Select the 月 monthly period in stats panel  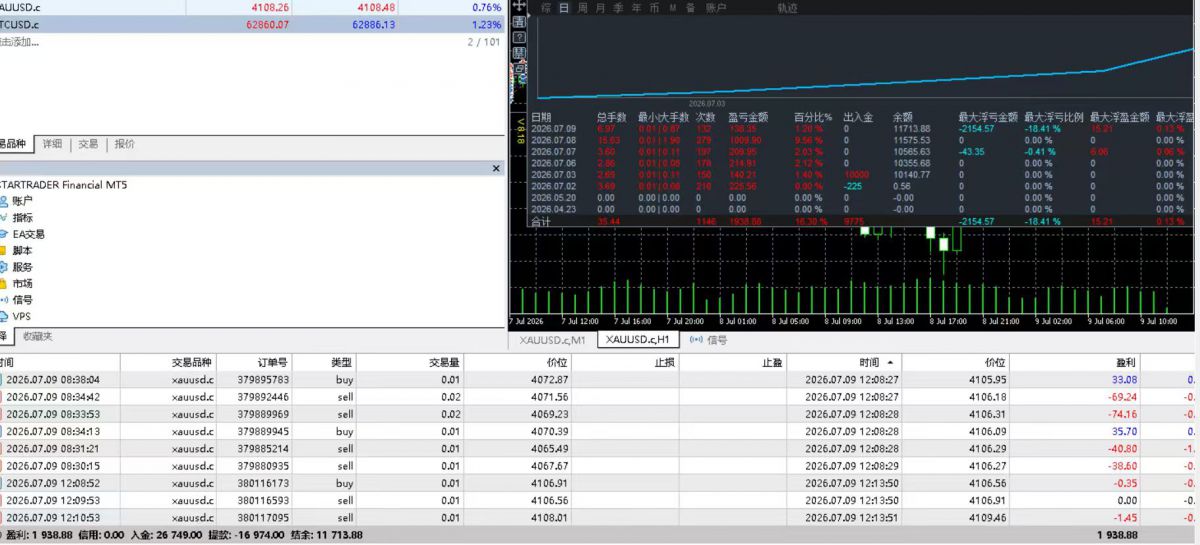click(x=599, y=8)
